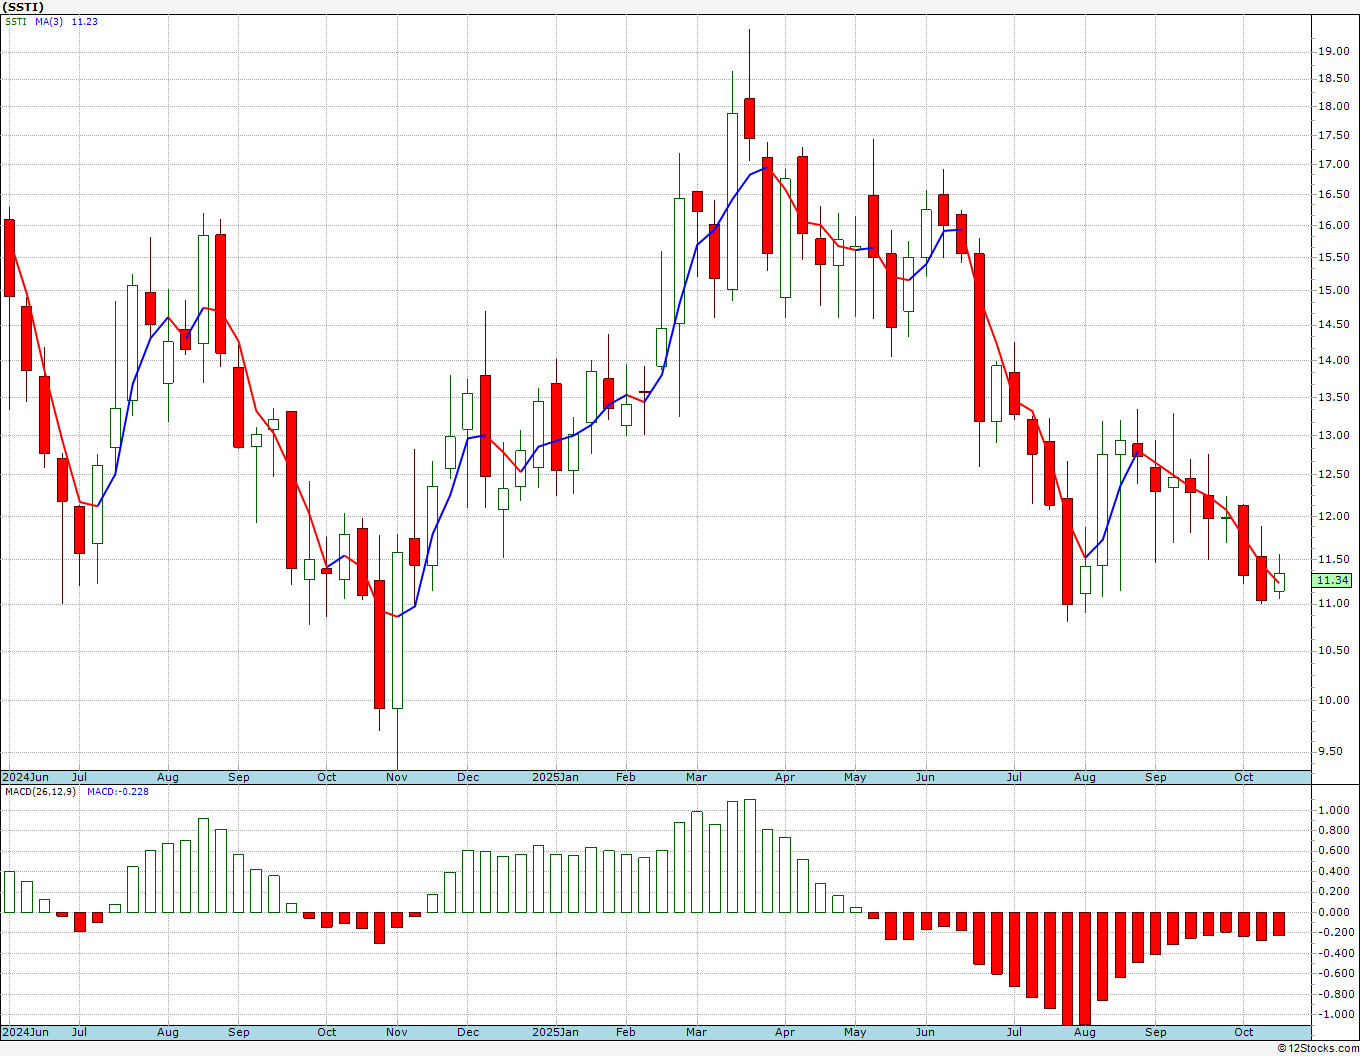The image size is (1360, 1056).
Task: Click the "MACD(26,12,9)" indicator label
Action: (x=41, y=792)
